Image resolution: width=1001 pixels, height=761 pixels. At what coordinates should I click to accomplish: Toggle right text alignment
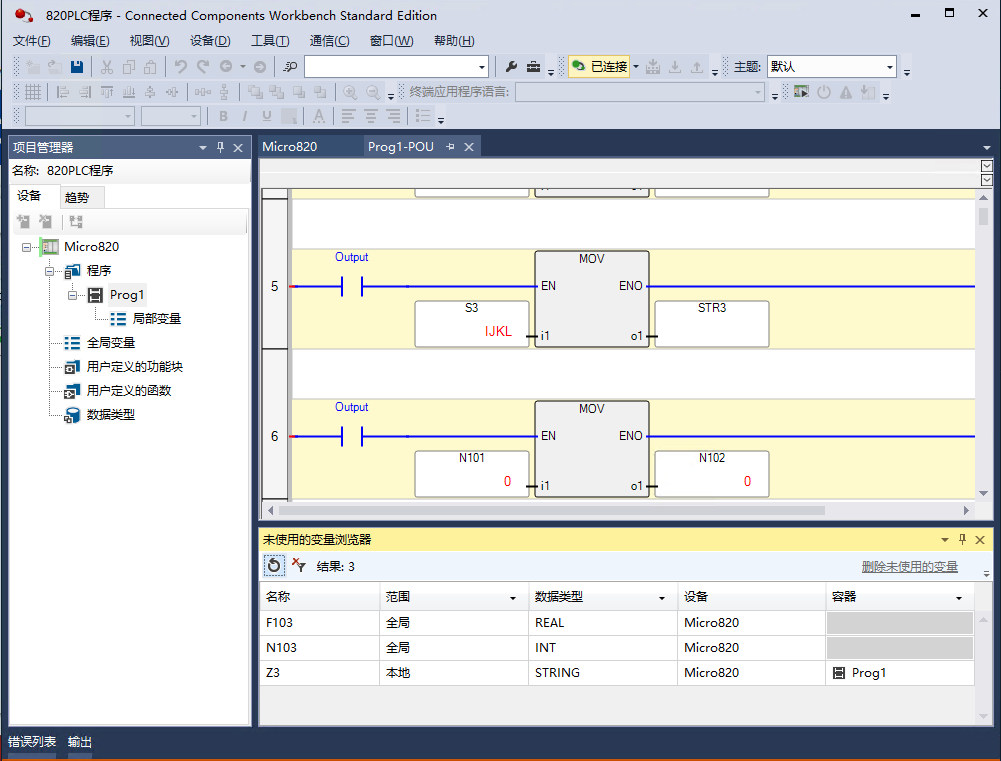point(394,116)
